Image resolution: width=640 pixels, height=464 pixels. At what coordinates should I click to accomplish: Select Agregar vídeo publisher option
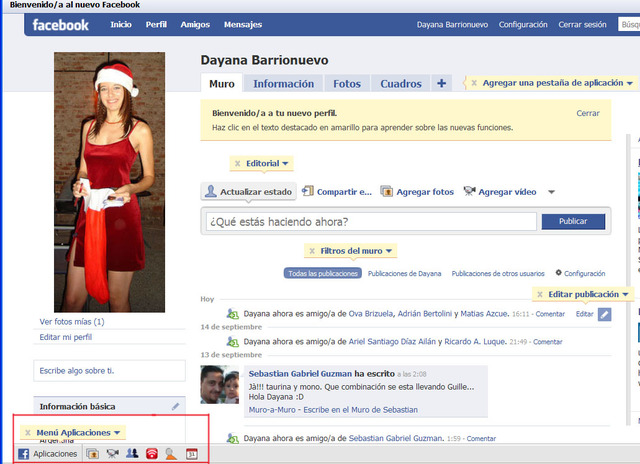(500, 191)
